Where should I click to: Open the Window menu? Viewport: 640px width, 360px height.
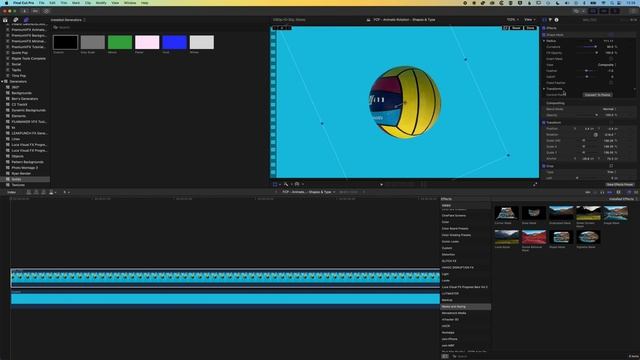(x=130, y=3)
